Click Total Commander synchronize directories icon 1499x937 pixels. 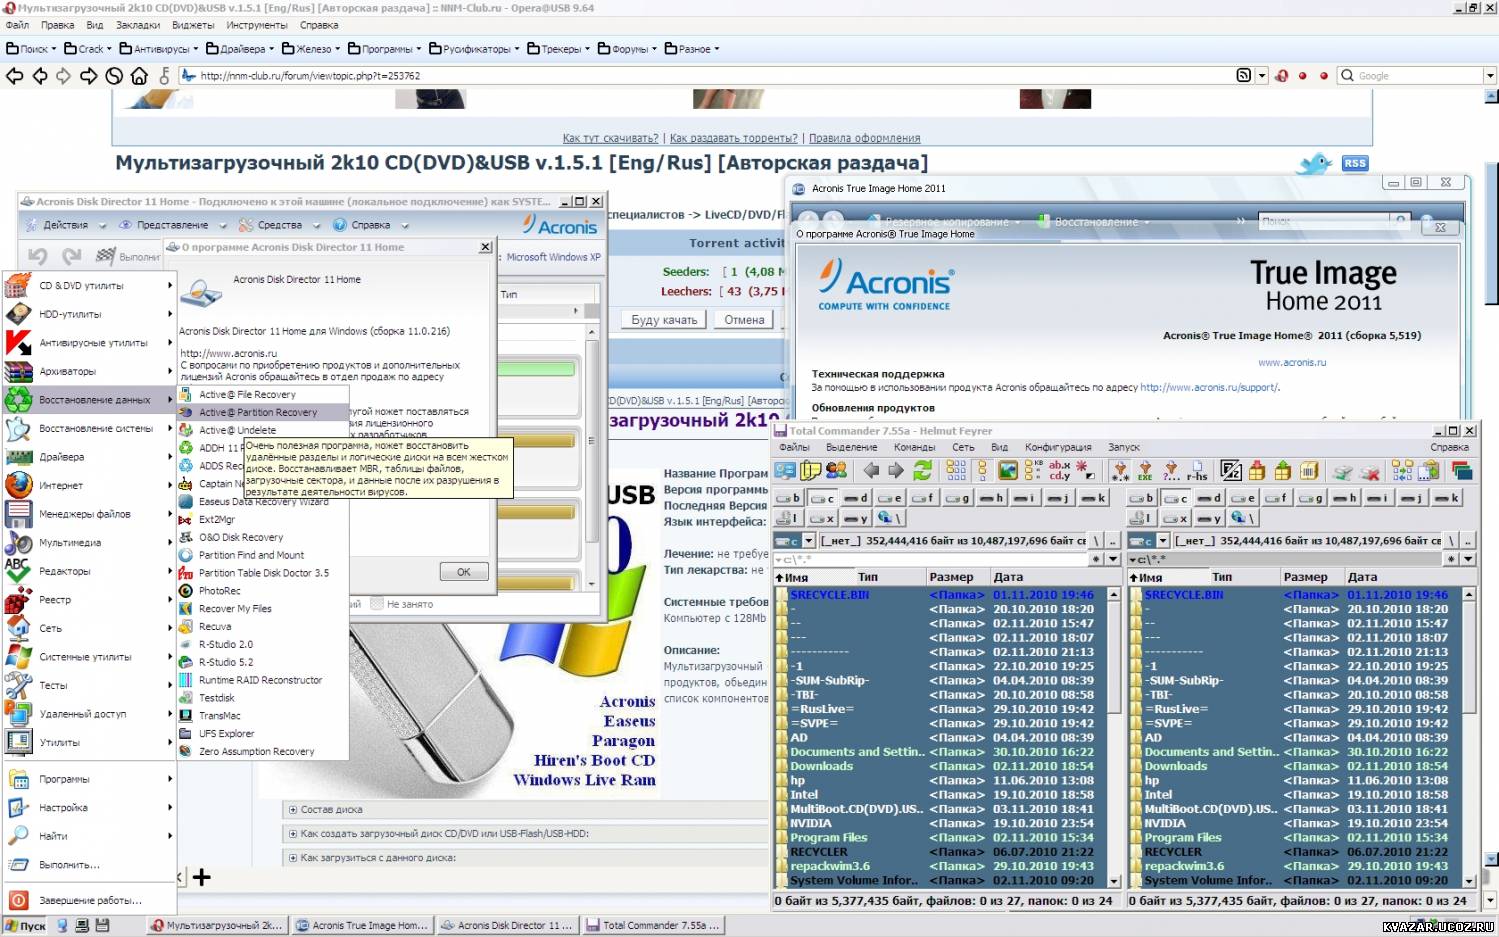pyautogui.click(x=1402, y=470)
